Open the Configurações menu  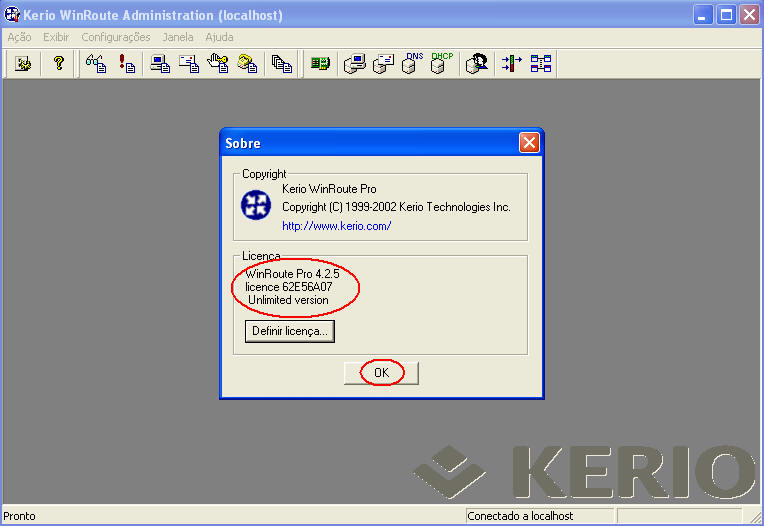click(116, 37)
